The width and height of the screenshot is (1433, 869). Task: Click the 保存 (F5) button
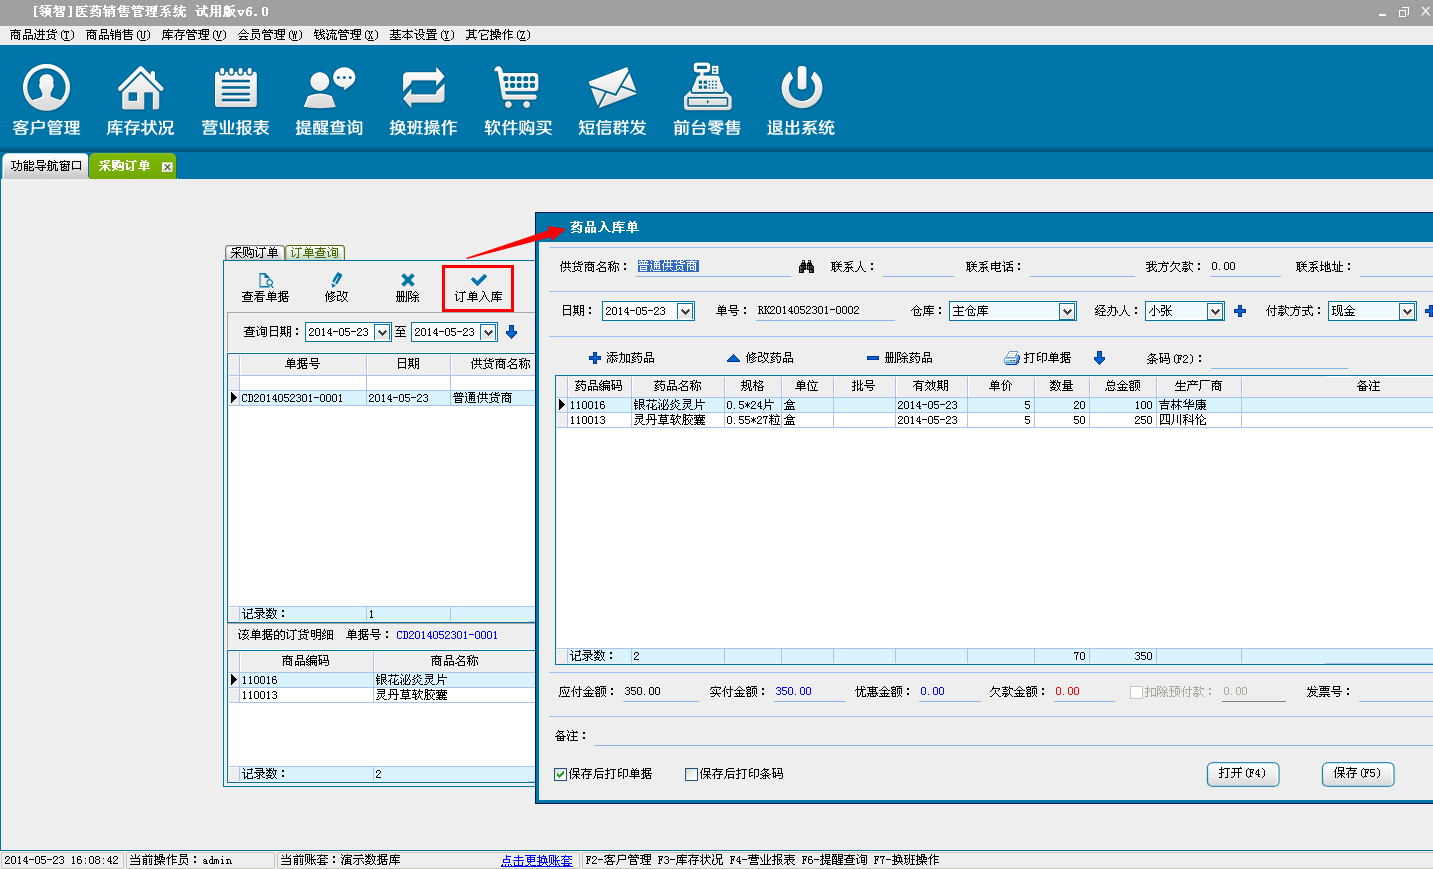tap(1357, 773)
